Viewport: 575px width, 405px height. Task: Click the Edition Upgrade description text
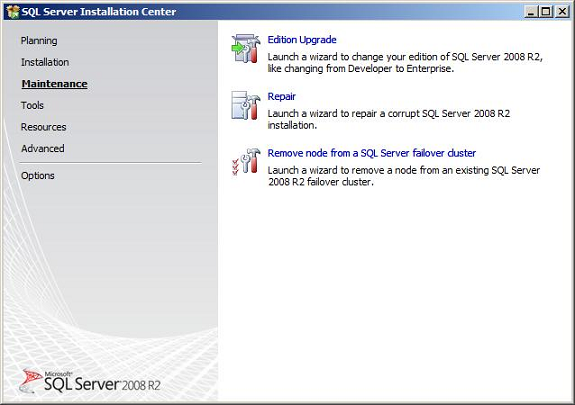coord(405,63)
